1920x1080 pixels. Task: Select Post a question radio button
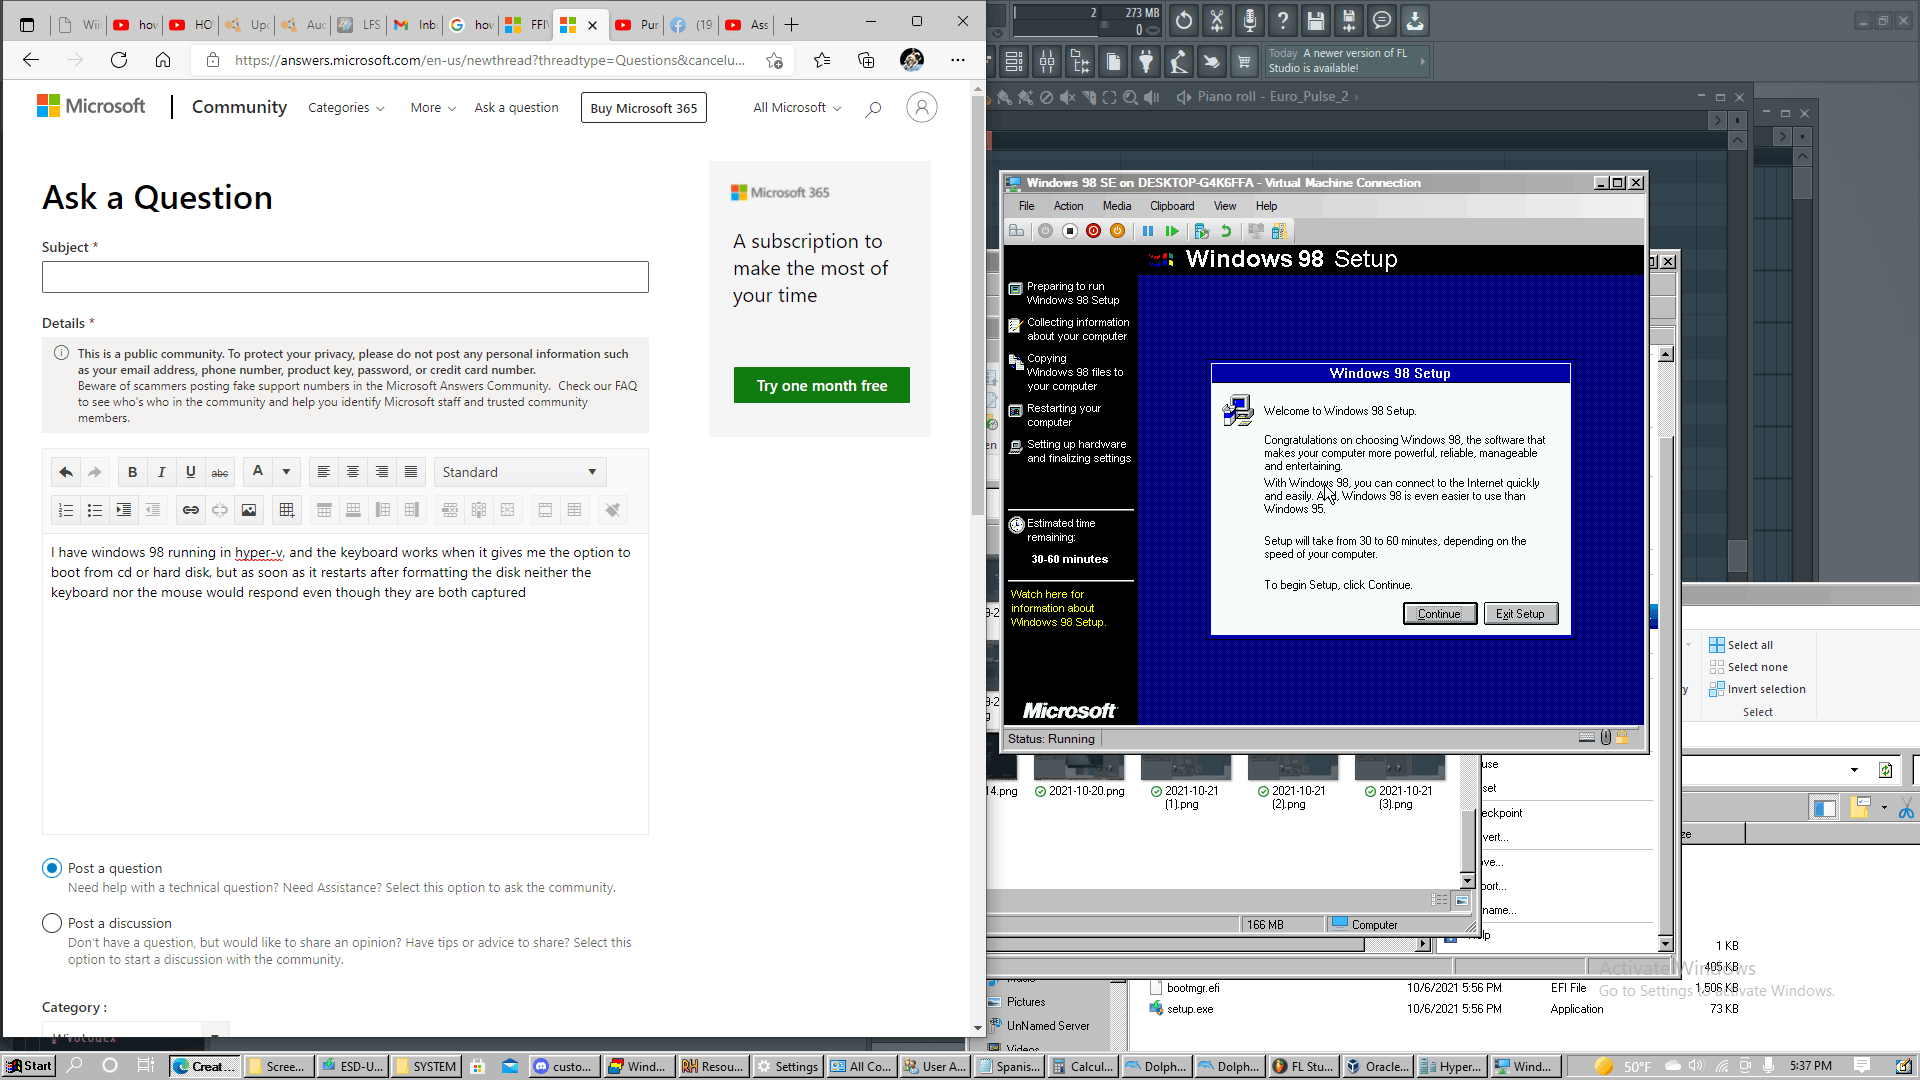tap(52, 868)
